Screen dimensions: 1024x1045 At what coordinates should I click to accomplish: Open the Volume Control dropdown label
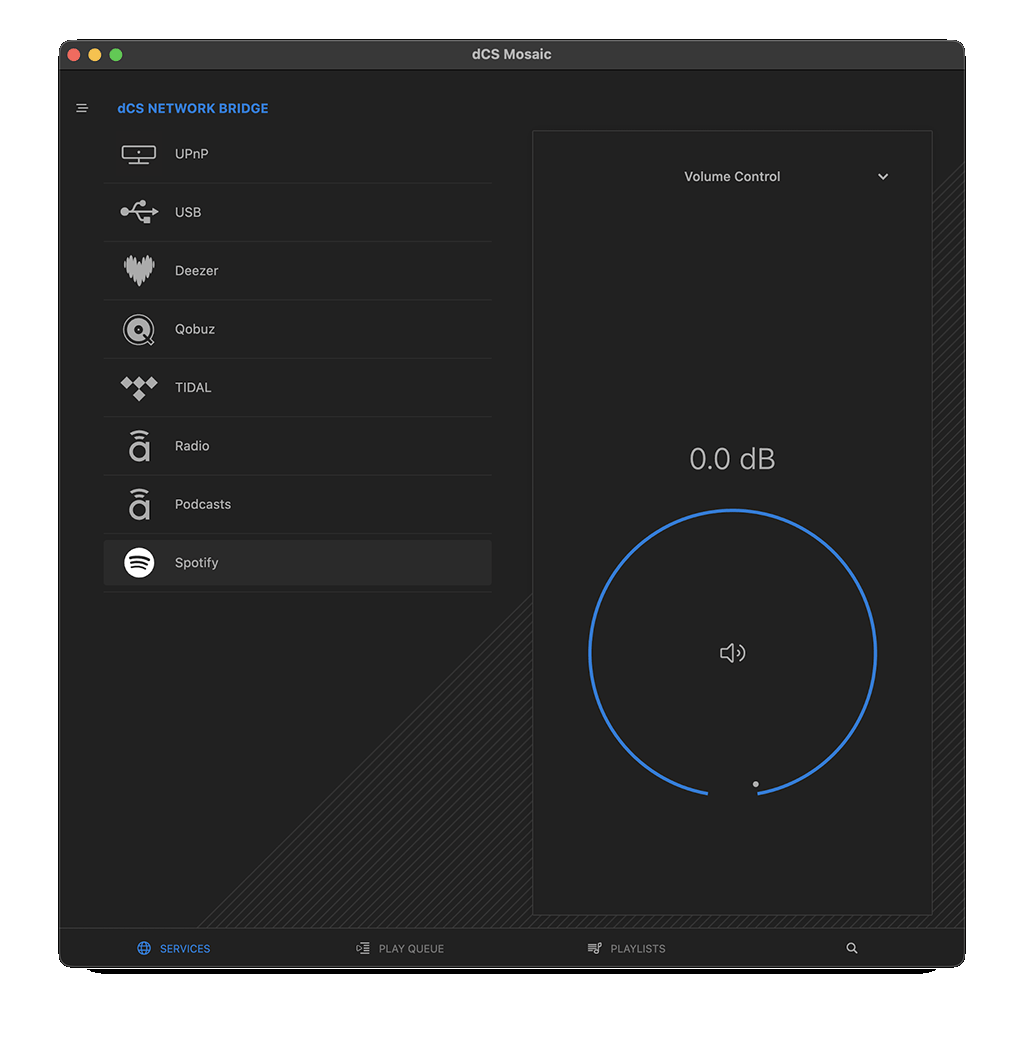[x=732, y=177]
